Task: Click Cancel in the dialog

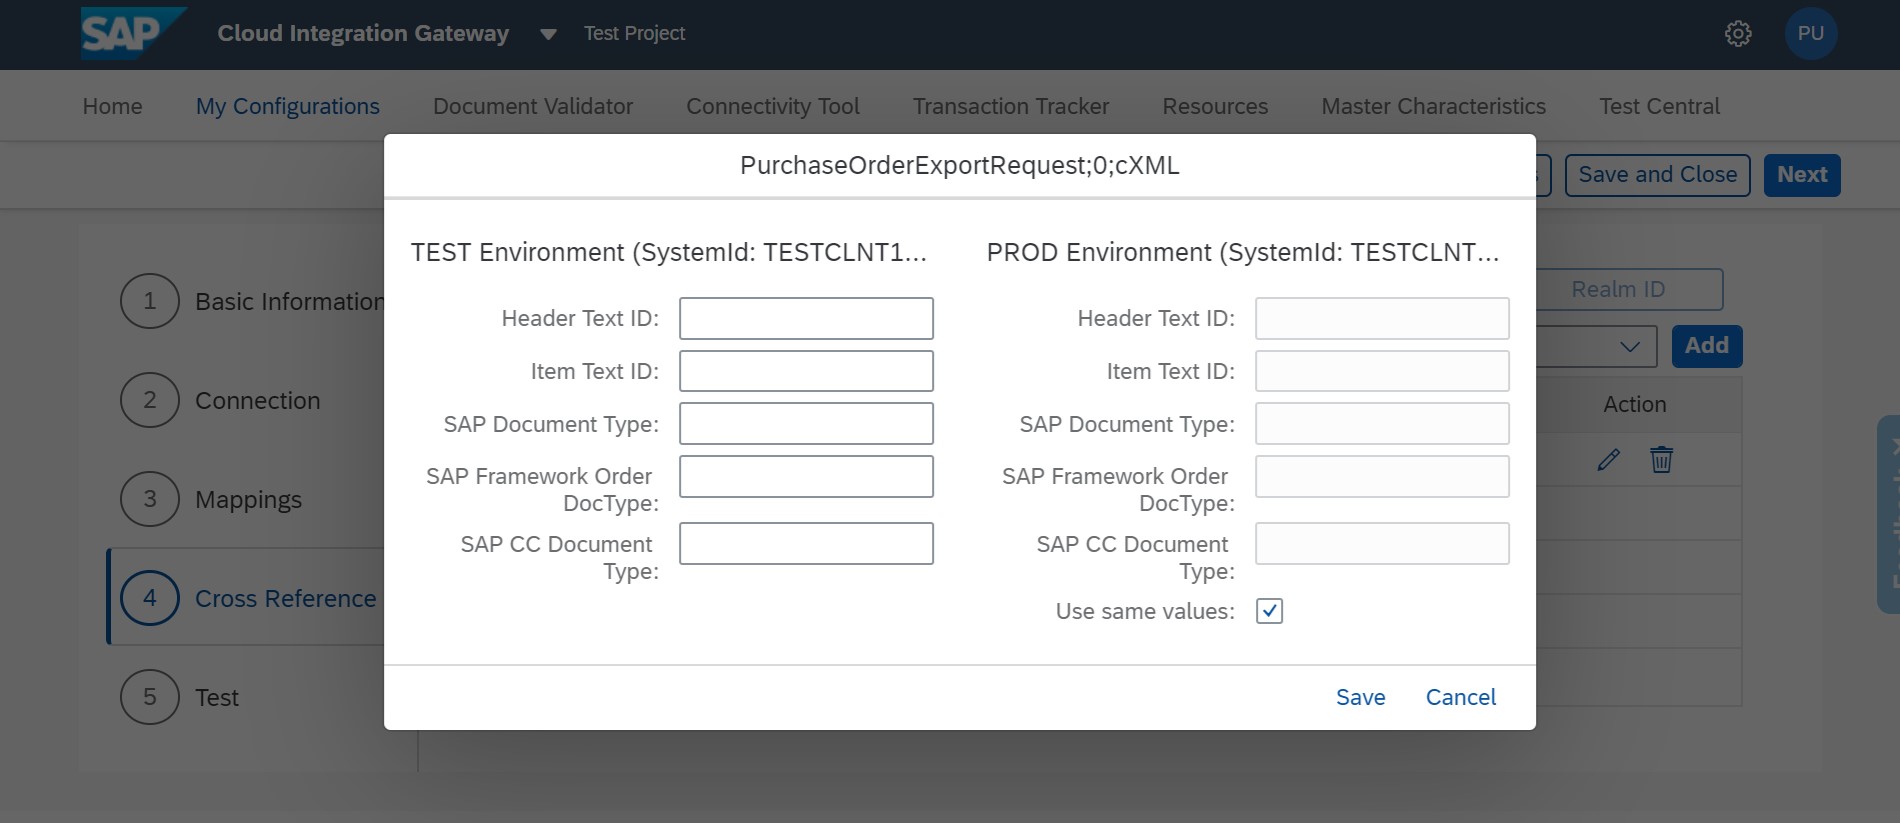Action: click(1461, 697)
